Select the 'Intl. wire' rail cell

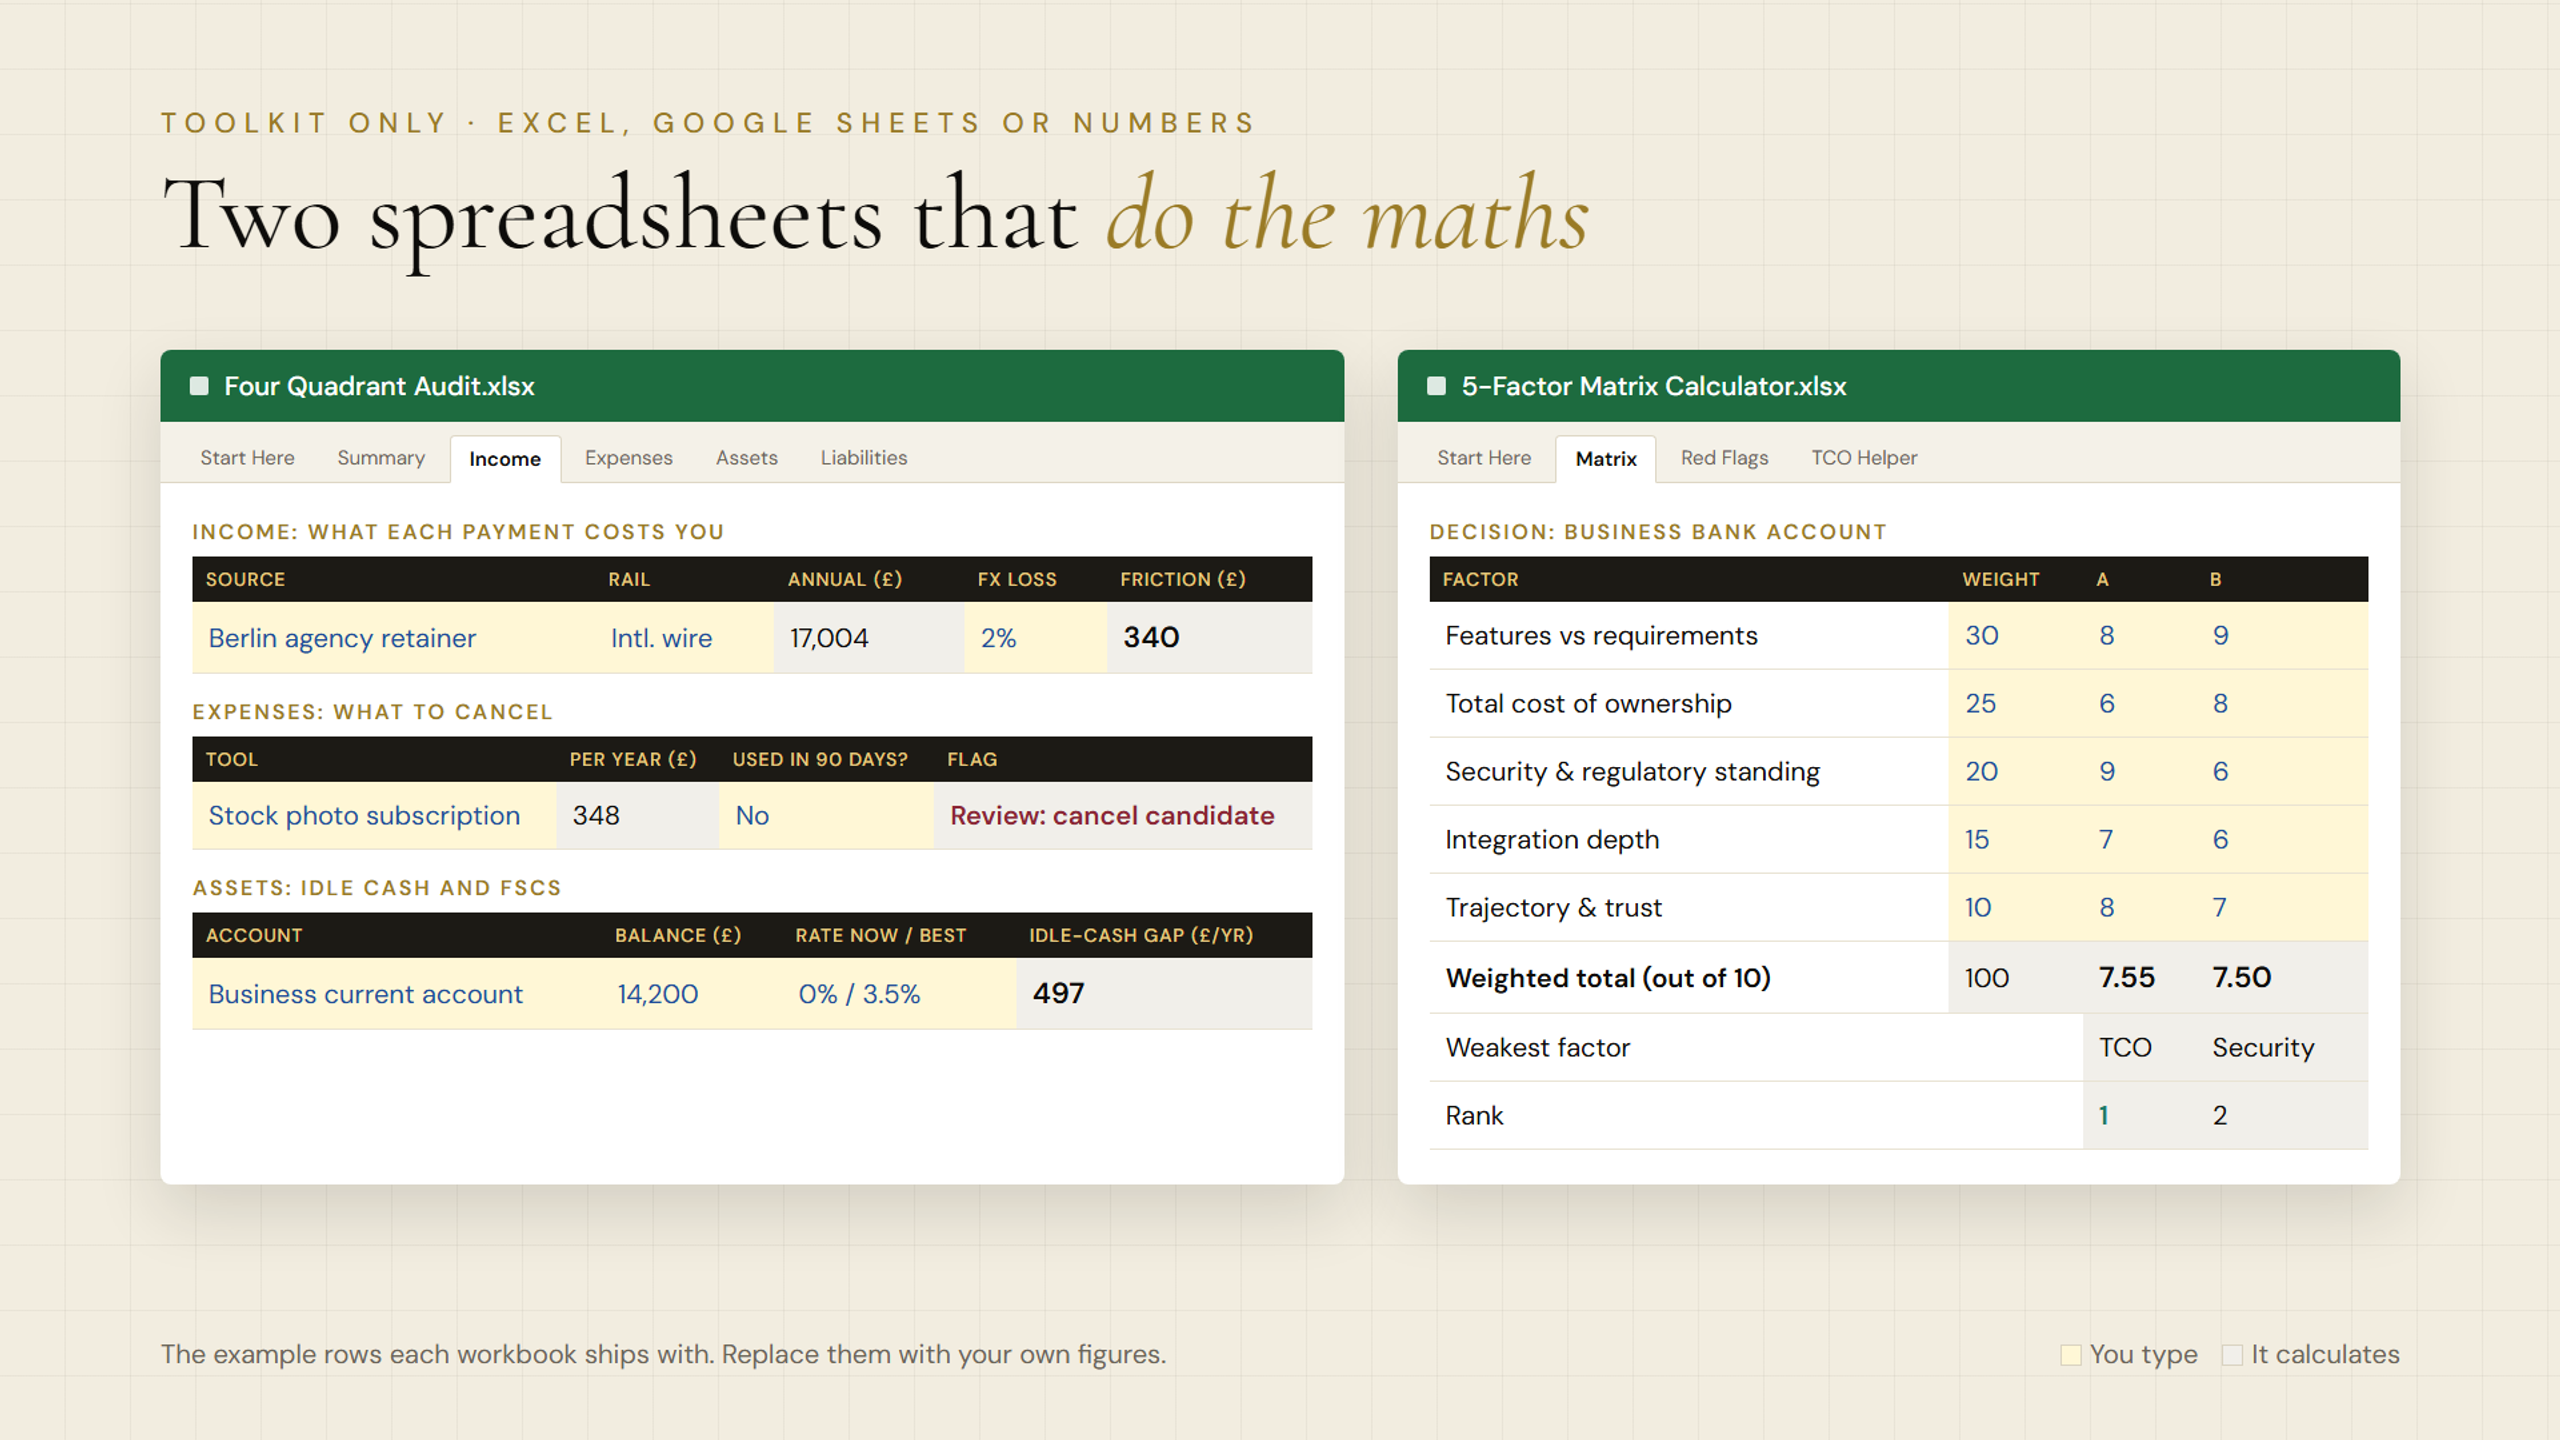coord(684,638)
